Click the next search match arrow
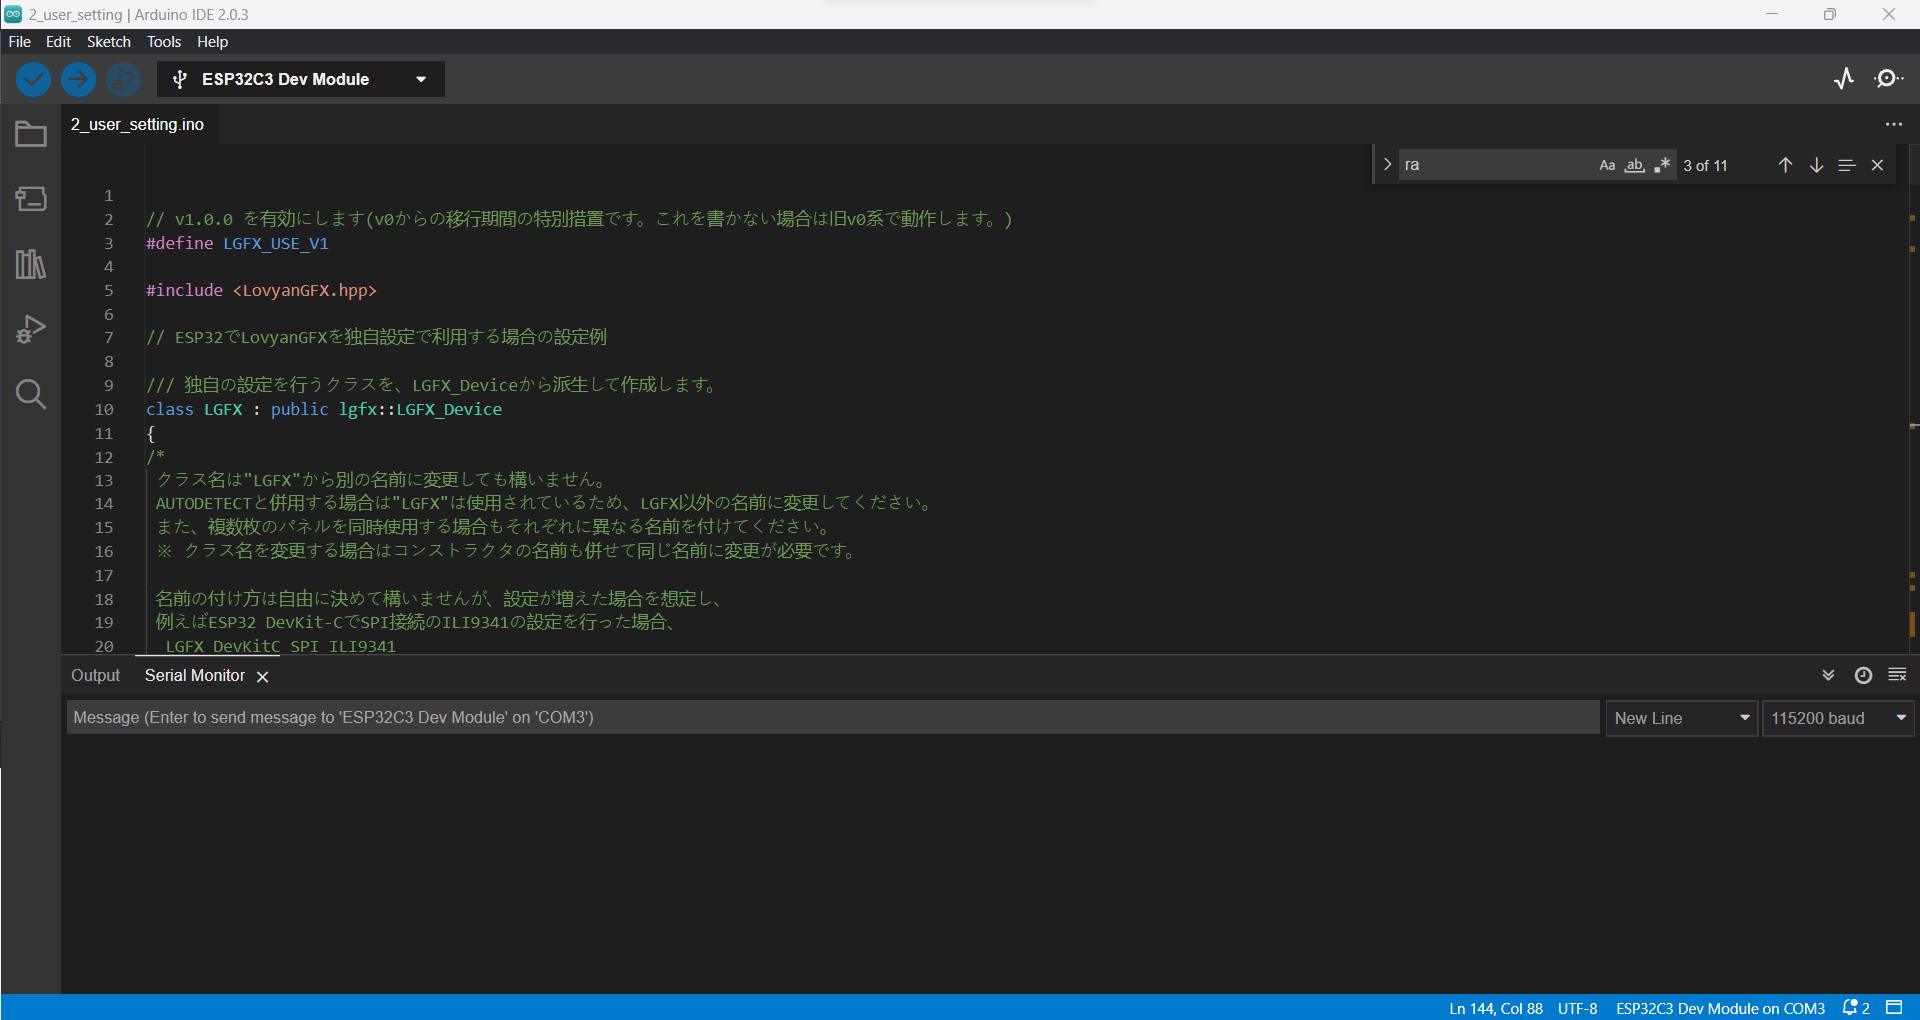1920x1020 pixels. click(x=1816, y=165)
